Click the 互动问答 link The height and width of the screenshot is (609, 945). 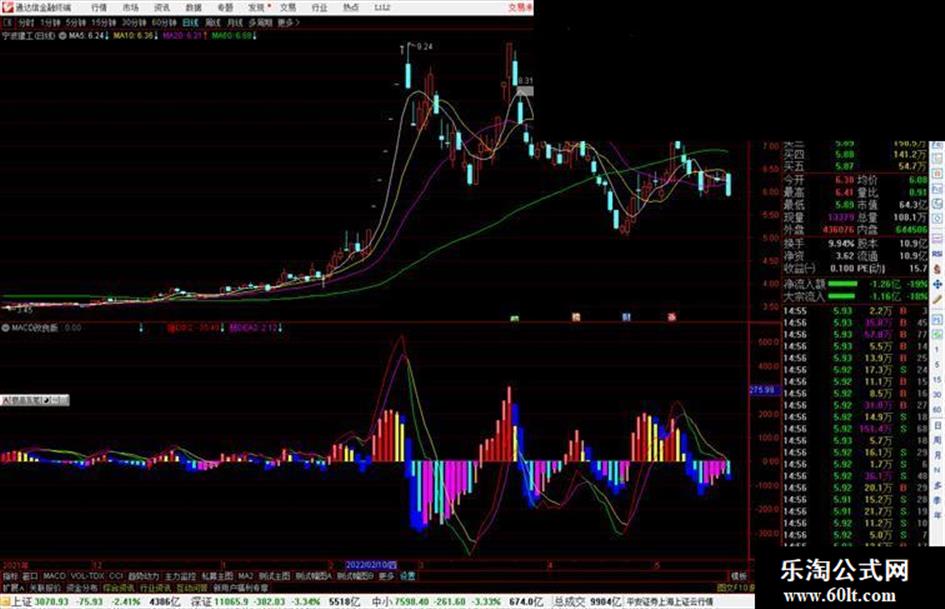point(192,587)
